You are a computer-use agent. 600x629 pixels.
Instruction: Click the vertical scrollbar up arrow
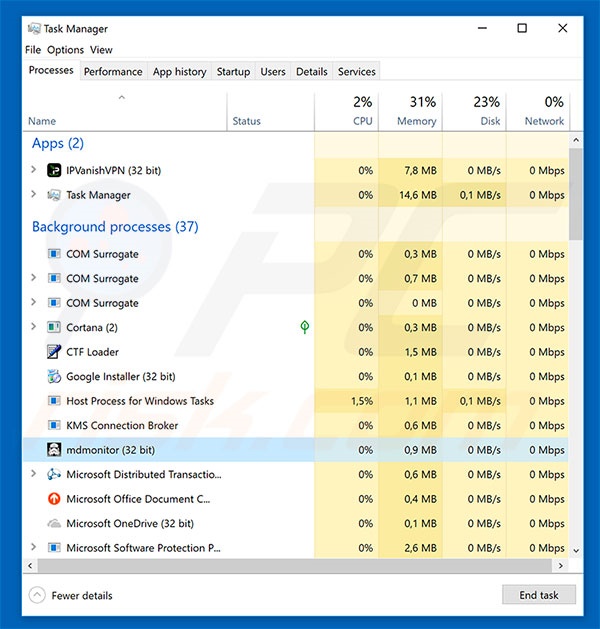point(576,140)
